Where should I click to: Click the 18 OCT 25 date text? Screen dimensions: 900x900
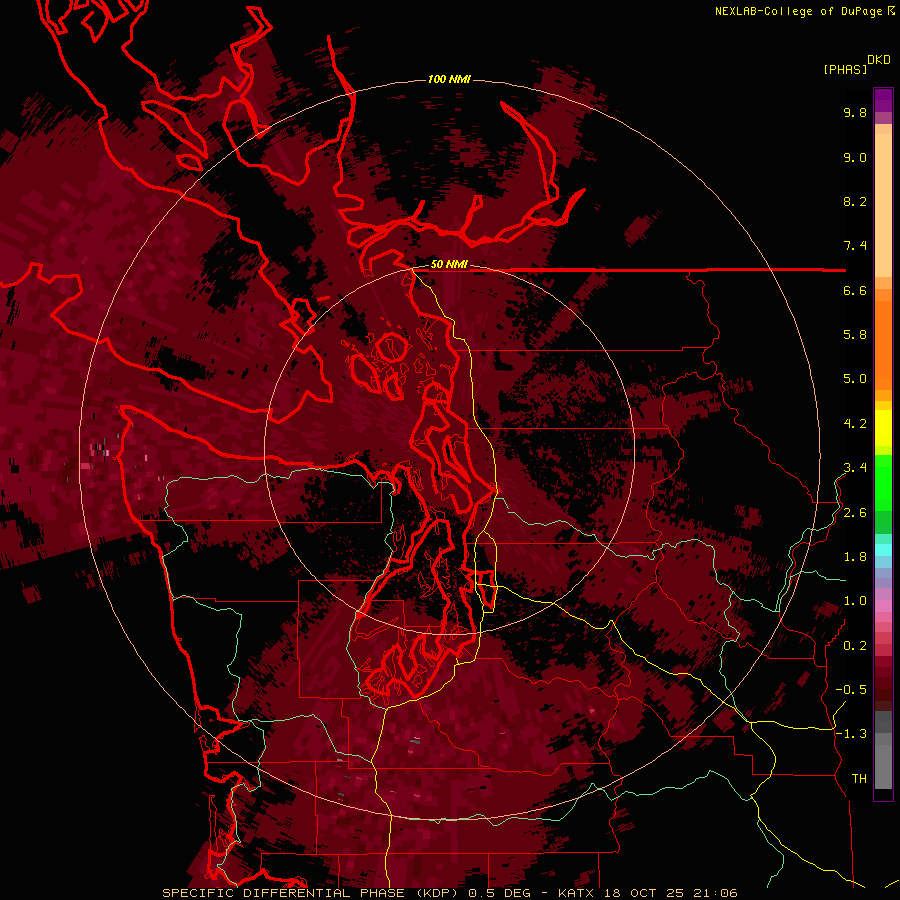646,893
